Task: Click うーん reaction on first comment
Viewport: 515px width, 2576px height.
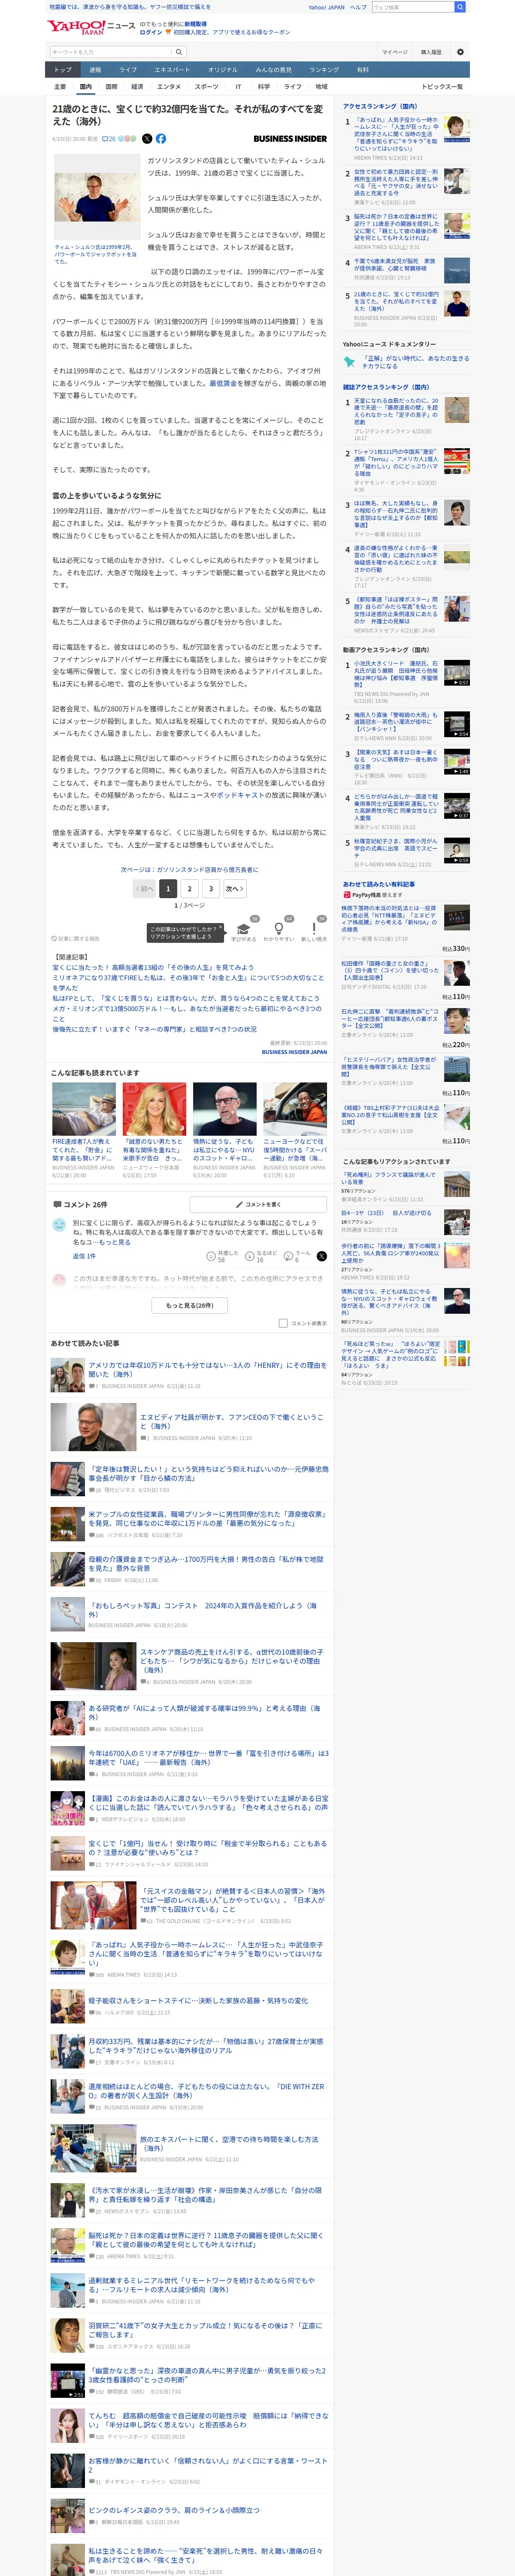Action: (x=298, y=1256)
